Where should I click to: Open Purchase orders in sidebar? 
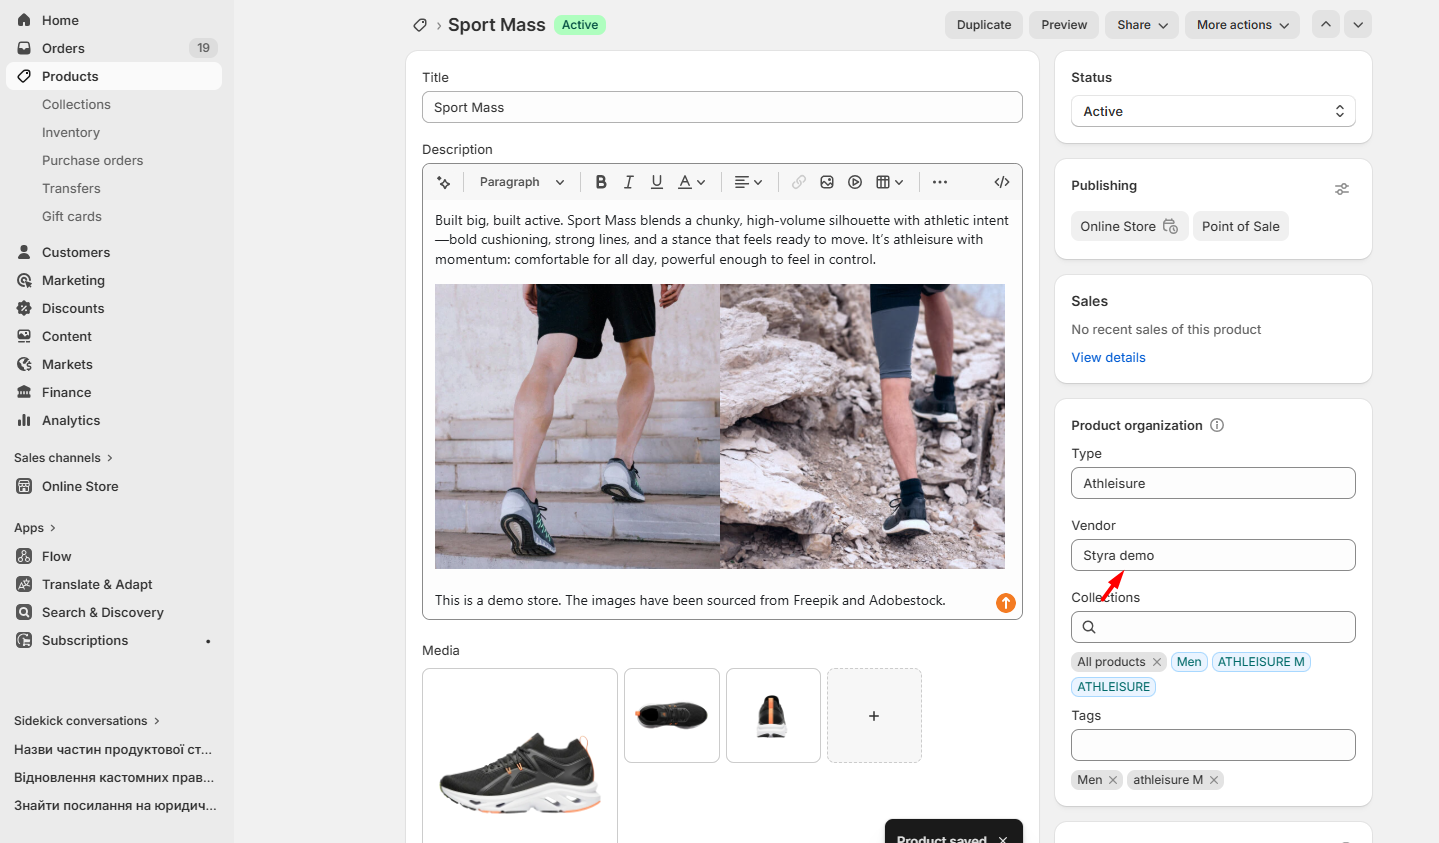92,160
